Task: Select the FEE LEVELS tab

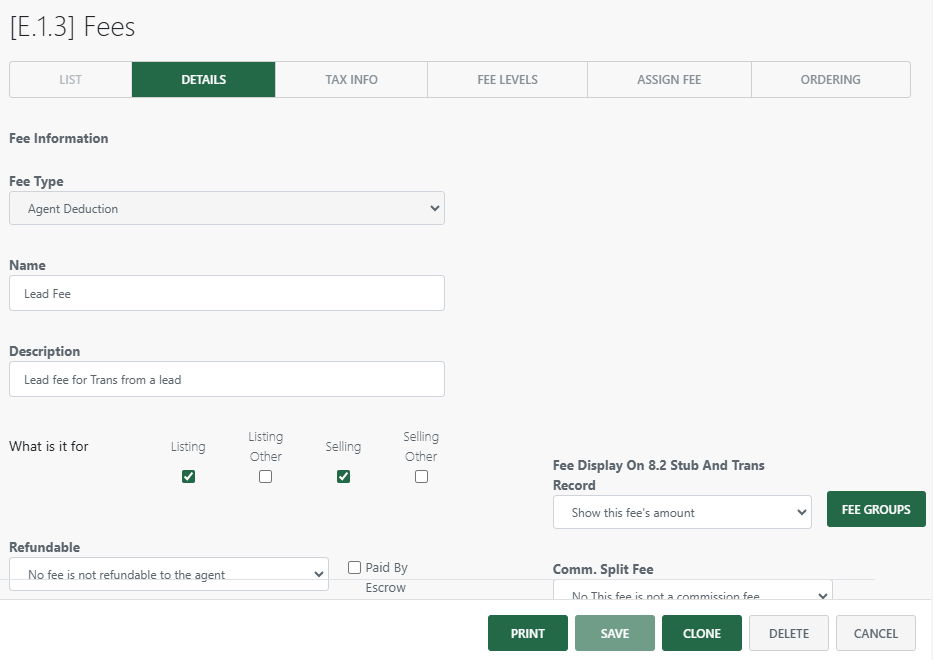Action: [x=506, y=79]
